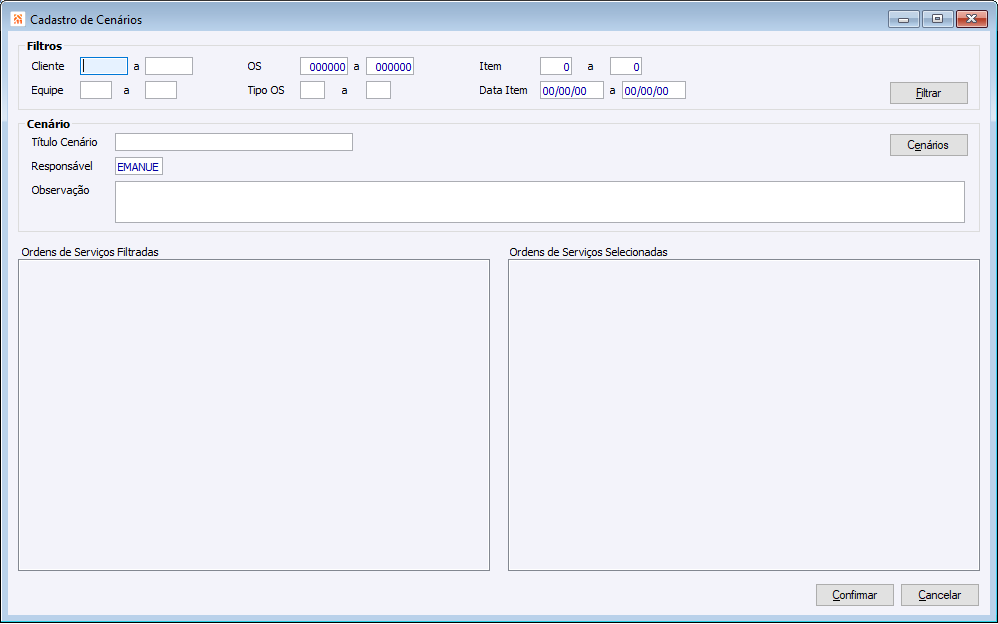
Task: Click the Responsável field showing EMANUE
Action: point(139,166)
